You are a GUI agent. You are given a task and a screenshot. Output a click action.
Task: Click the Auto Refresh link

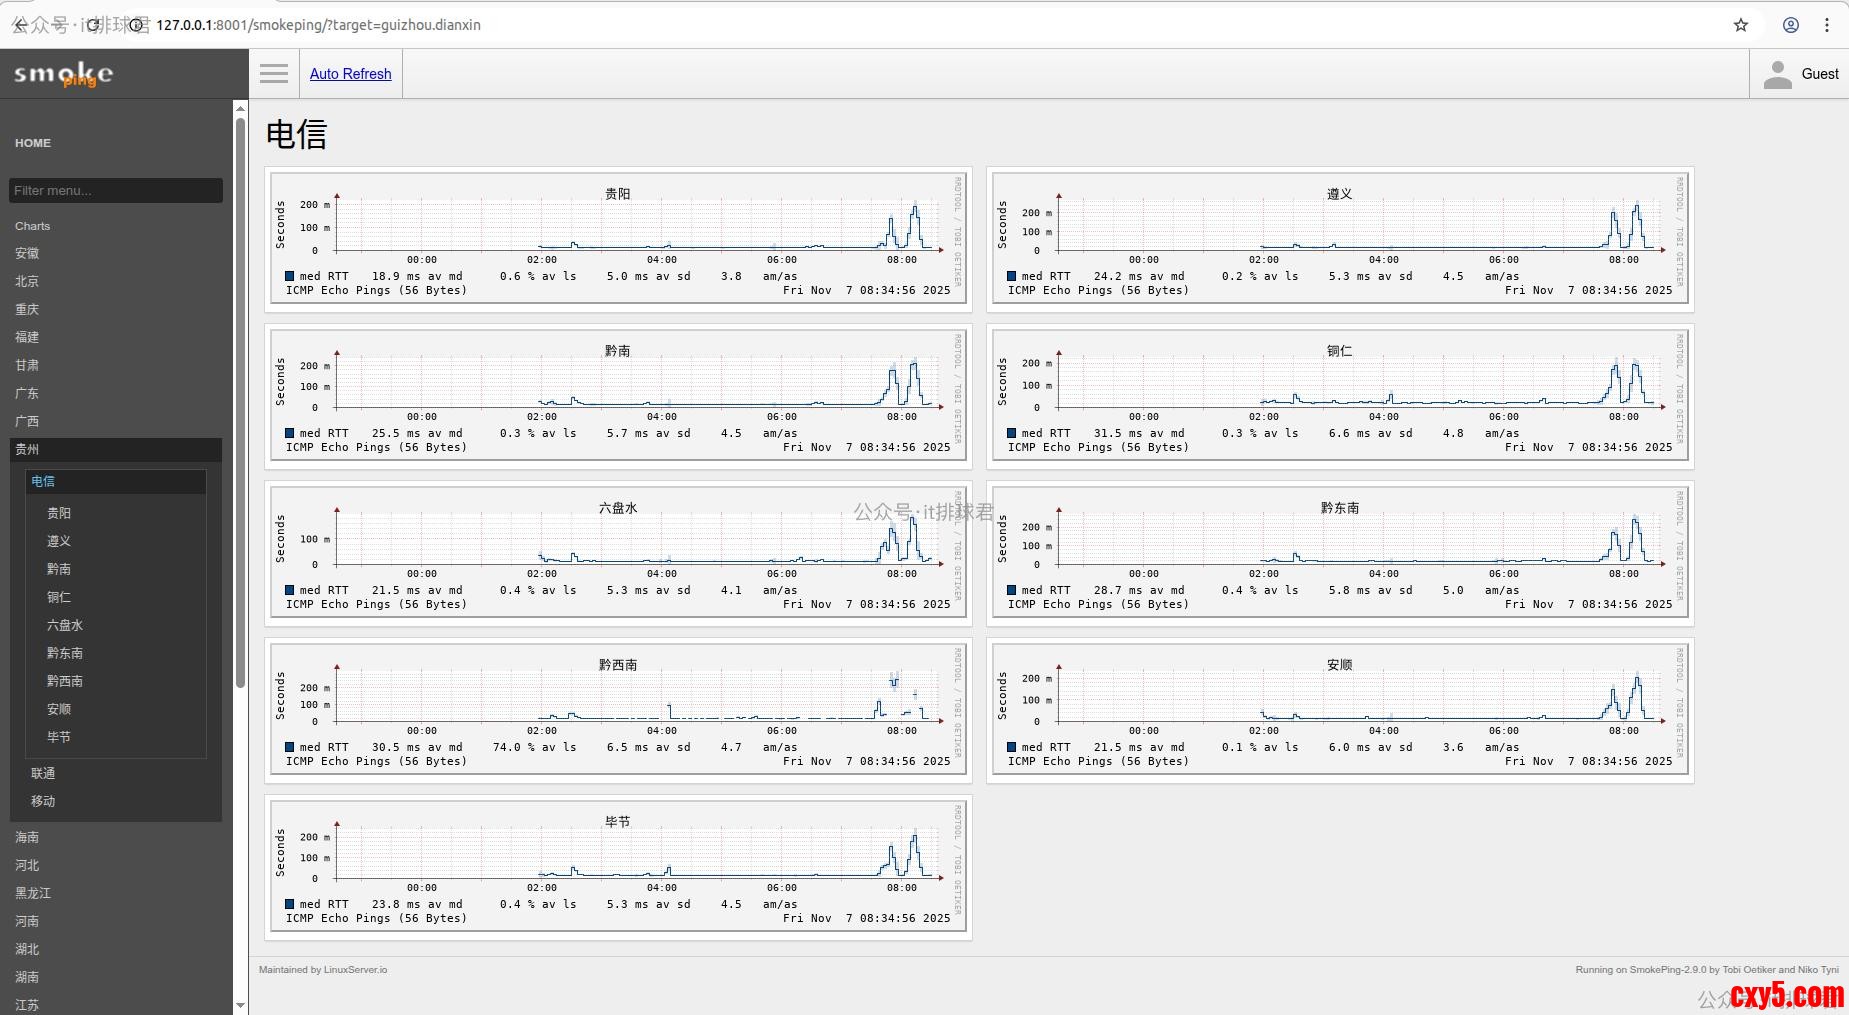(x=350, y=74)
